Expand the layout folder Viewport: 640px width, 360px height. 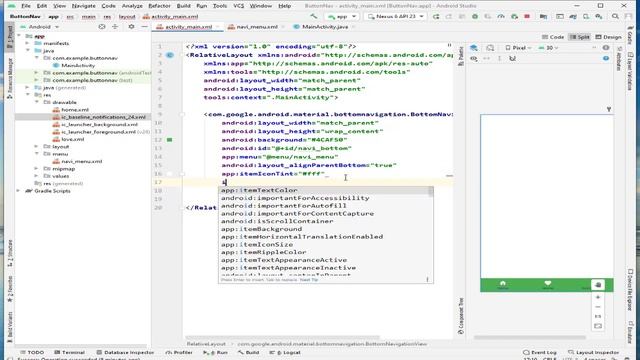click(36, 146)
